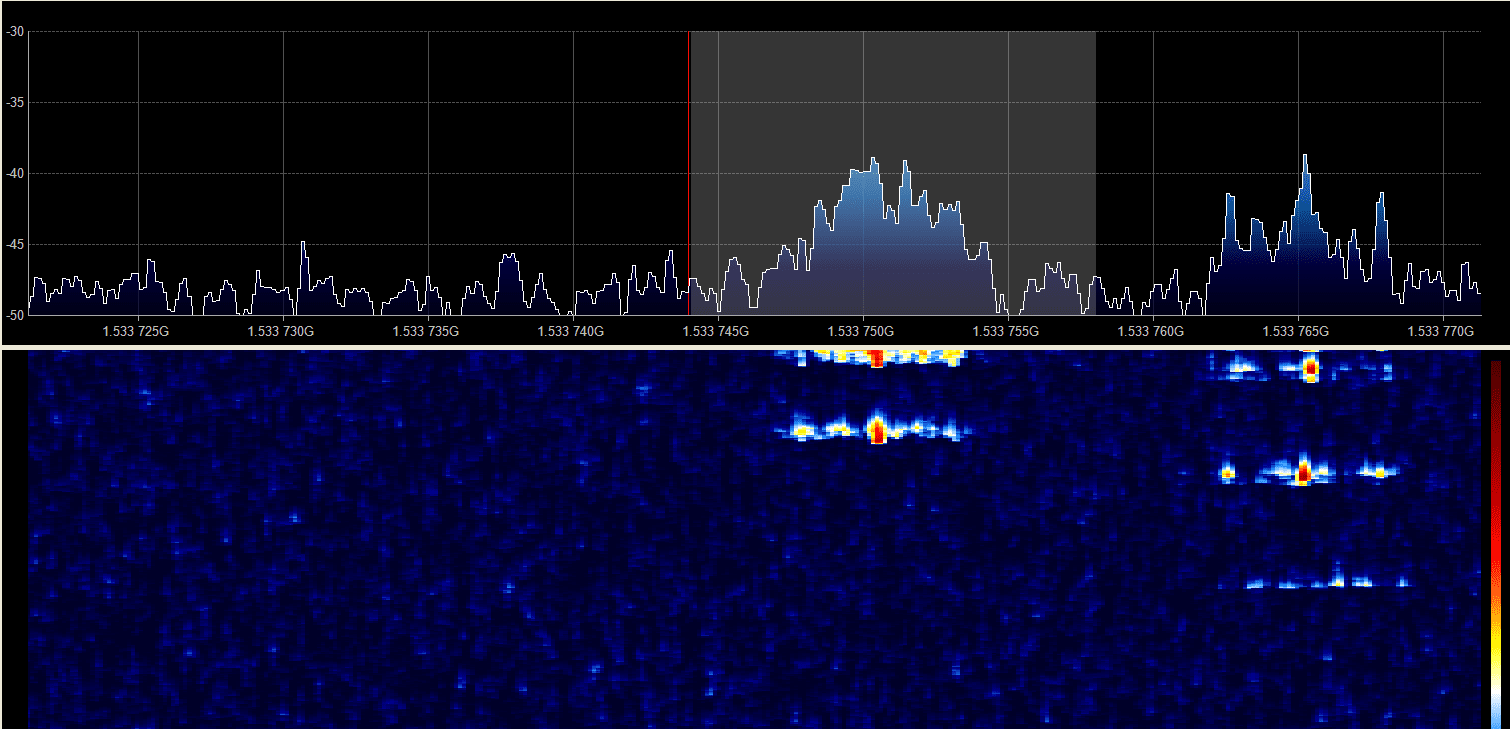Click the gray filter passband region
1510x729 pixels.
892,173
